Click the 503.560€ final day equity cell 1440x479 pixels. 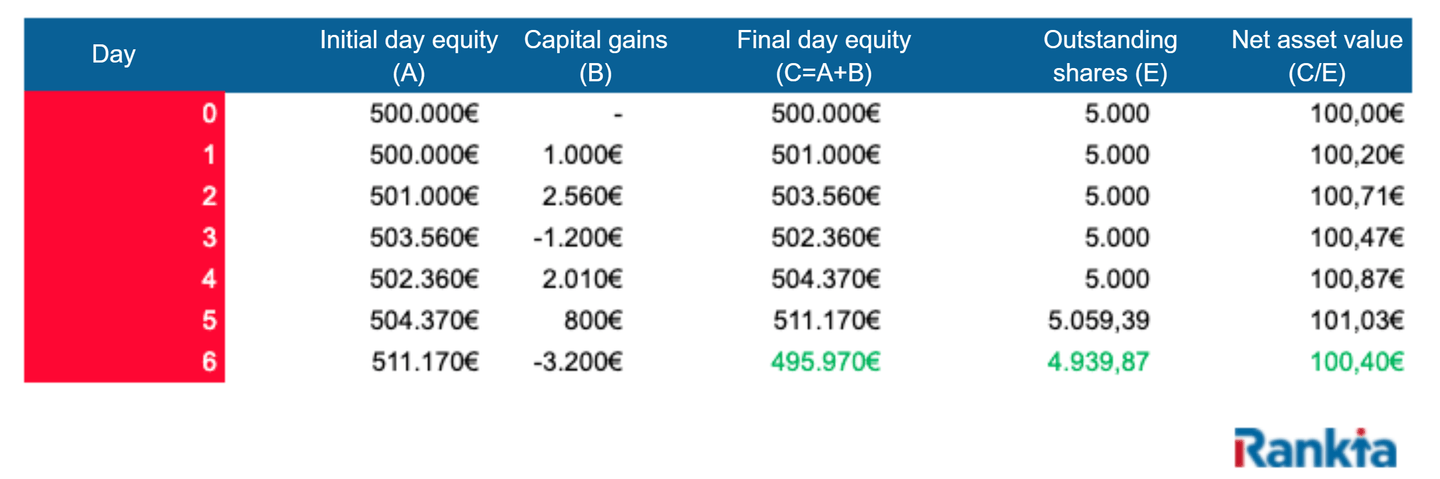point(825,197)
